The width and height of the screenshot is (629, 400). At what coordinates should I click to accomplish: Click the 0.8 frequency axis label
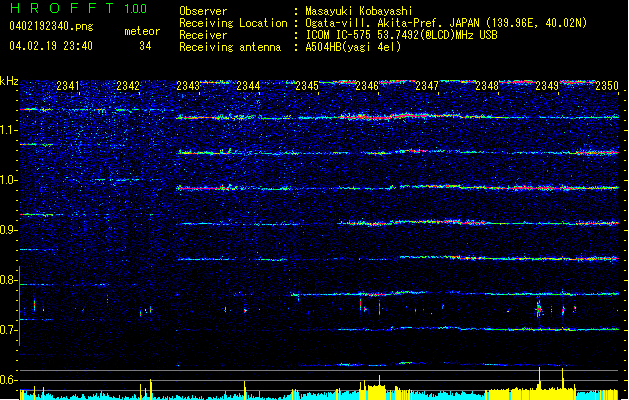(9, 280)
